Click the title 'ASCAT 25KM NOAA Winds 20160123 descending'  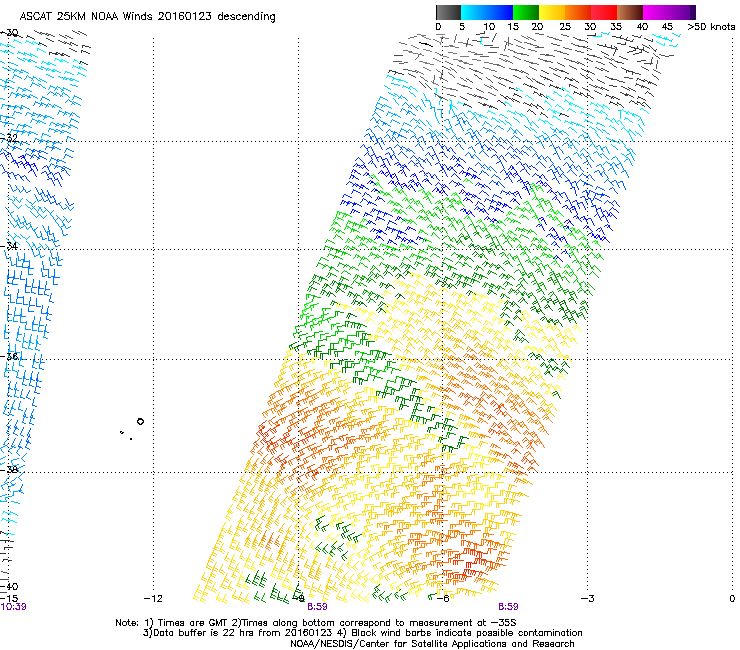tap(147, 17)
